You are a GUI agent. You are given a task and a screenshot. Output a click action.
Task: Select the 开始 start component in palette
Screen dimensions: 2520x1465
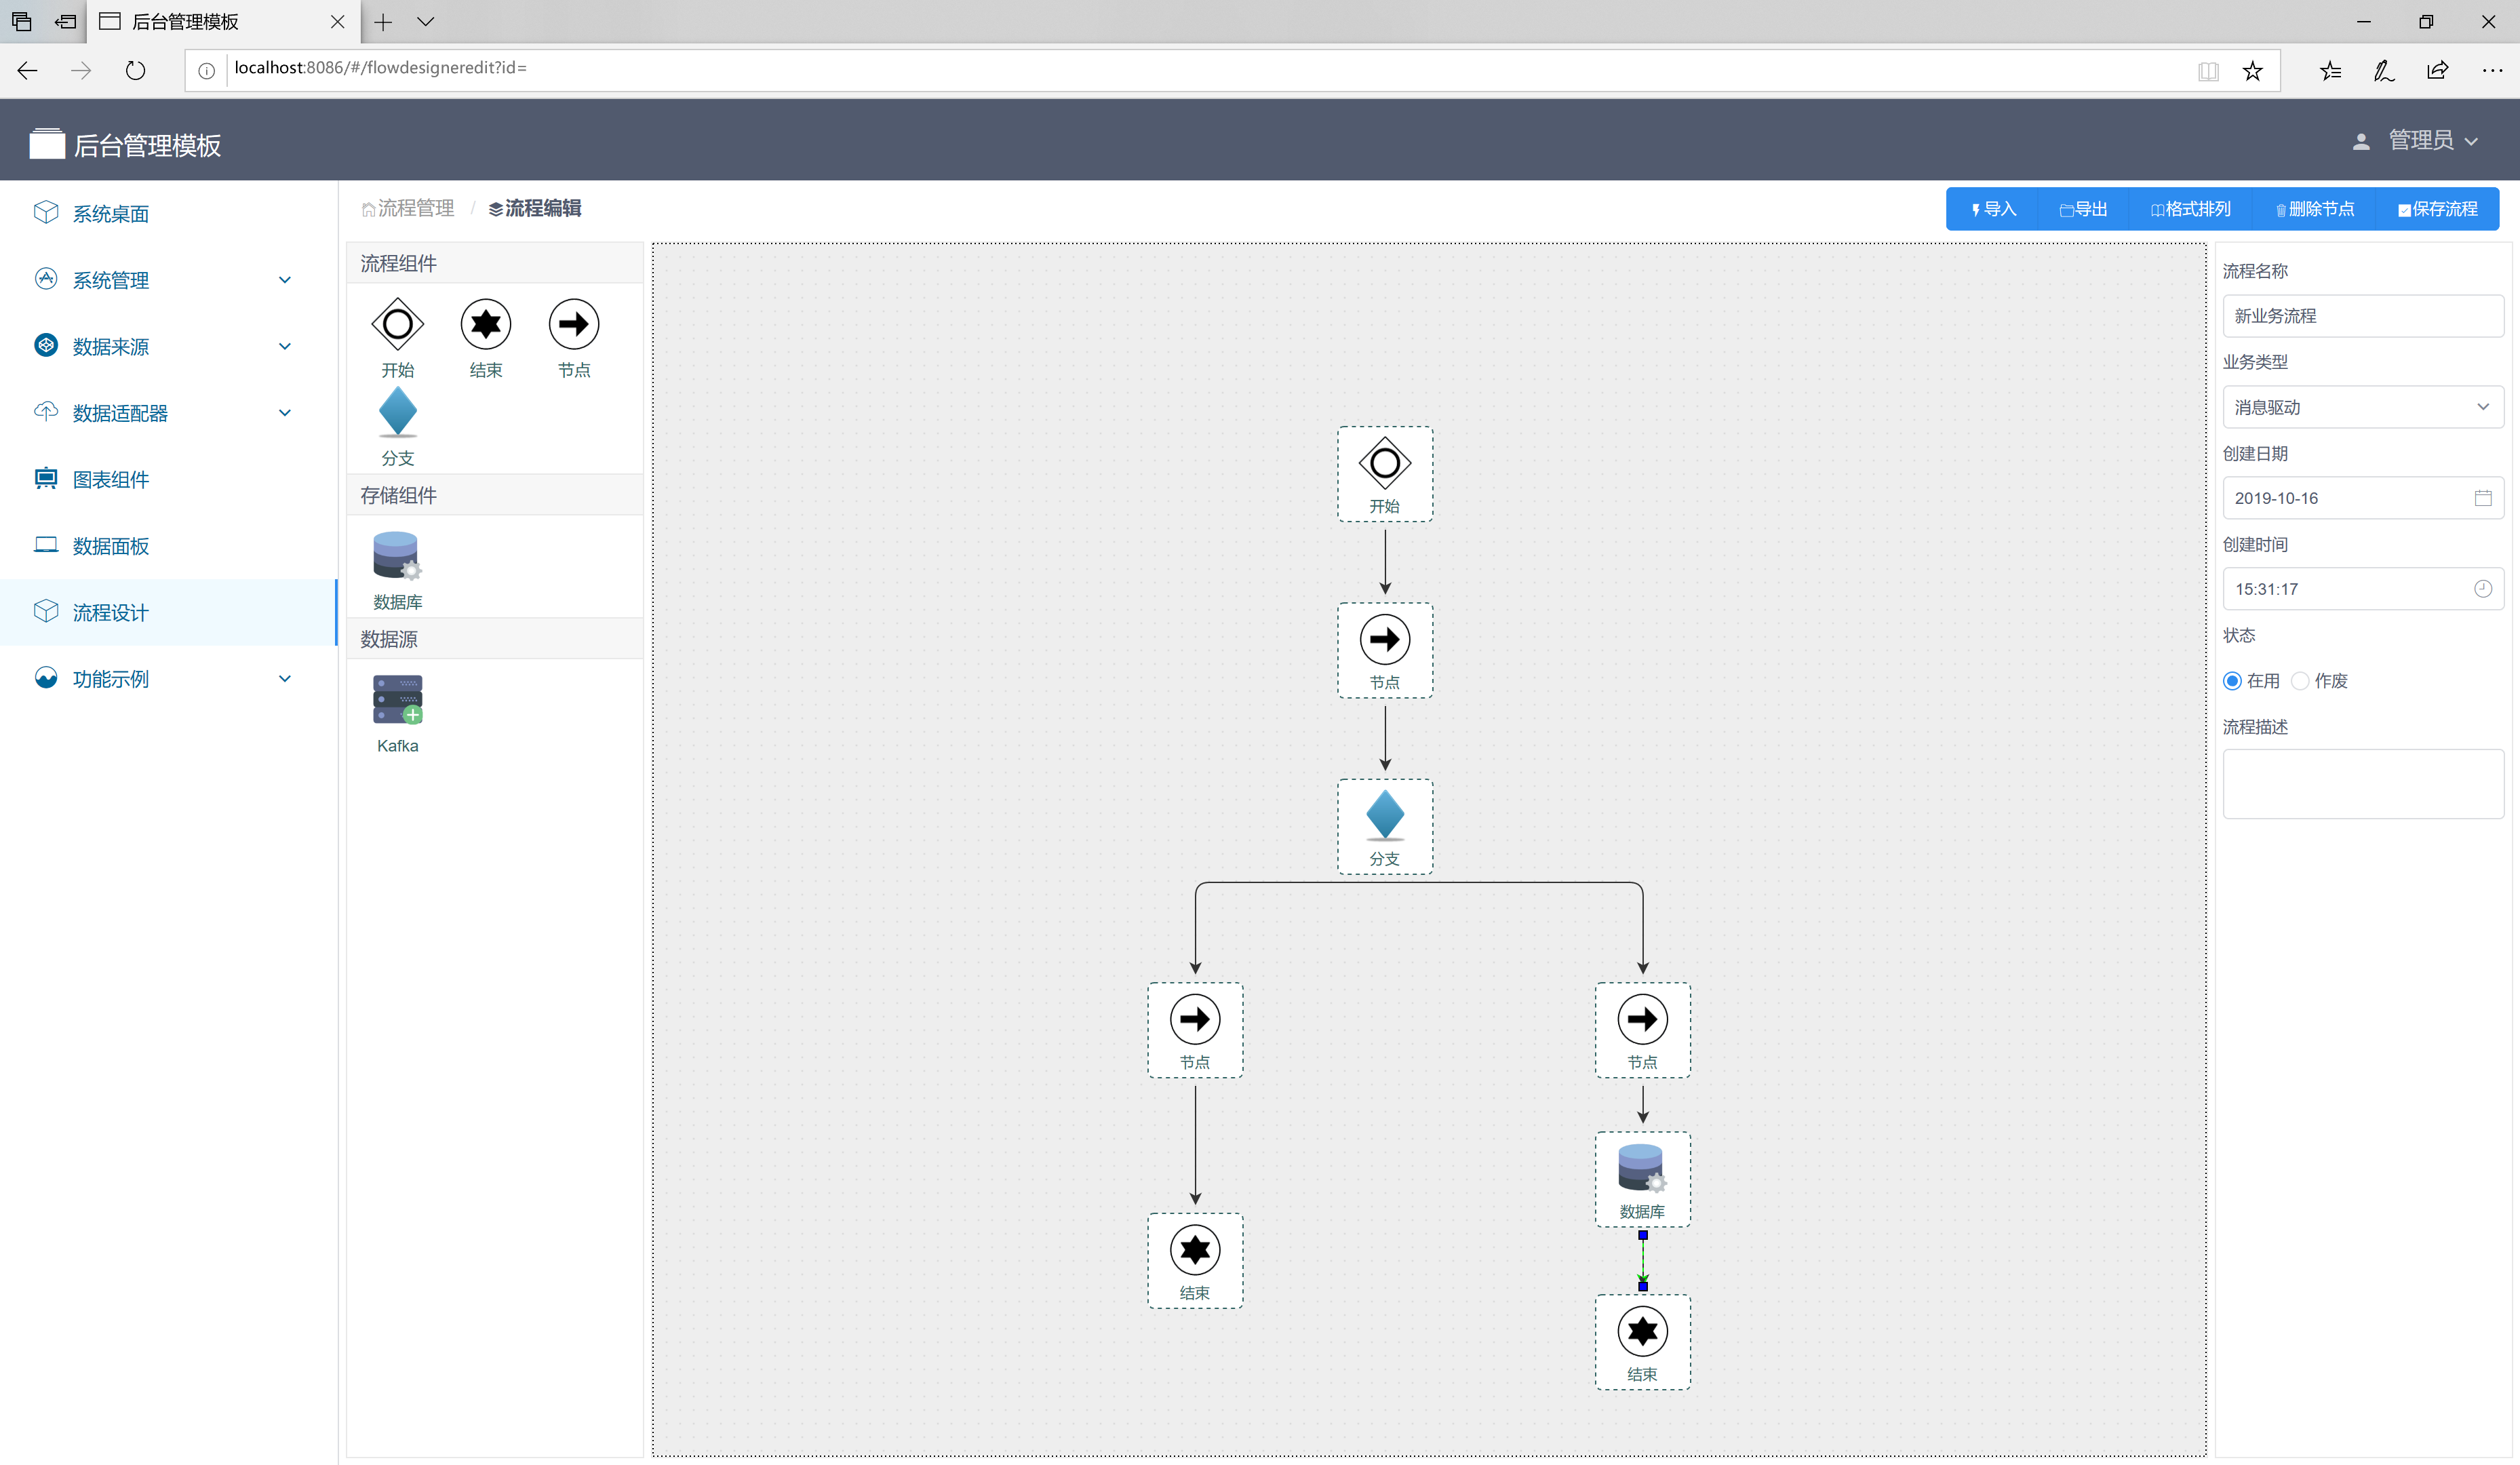(397, 324)
